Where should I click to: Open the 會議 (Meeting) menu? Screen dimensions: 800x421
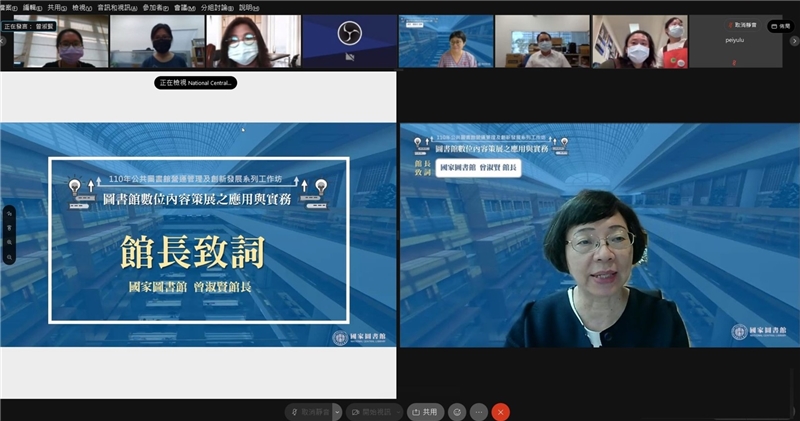pos(184,8)
